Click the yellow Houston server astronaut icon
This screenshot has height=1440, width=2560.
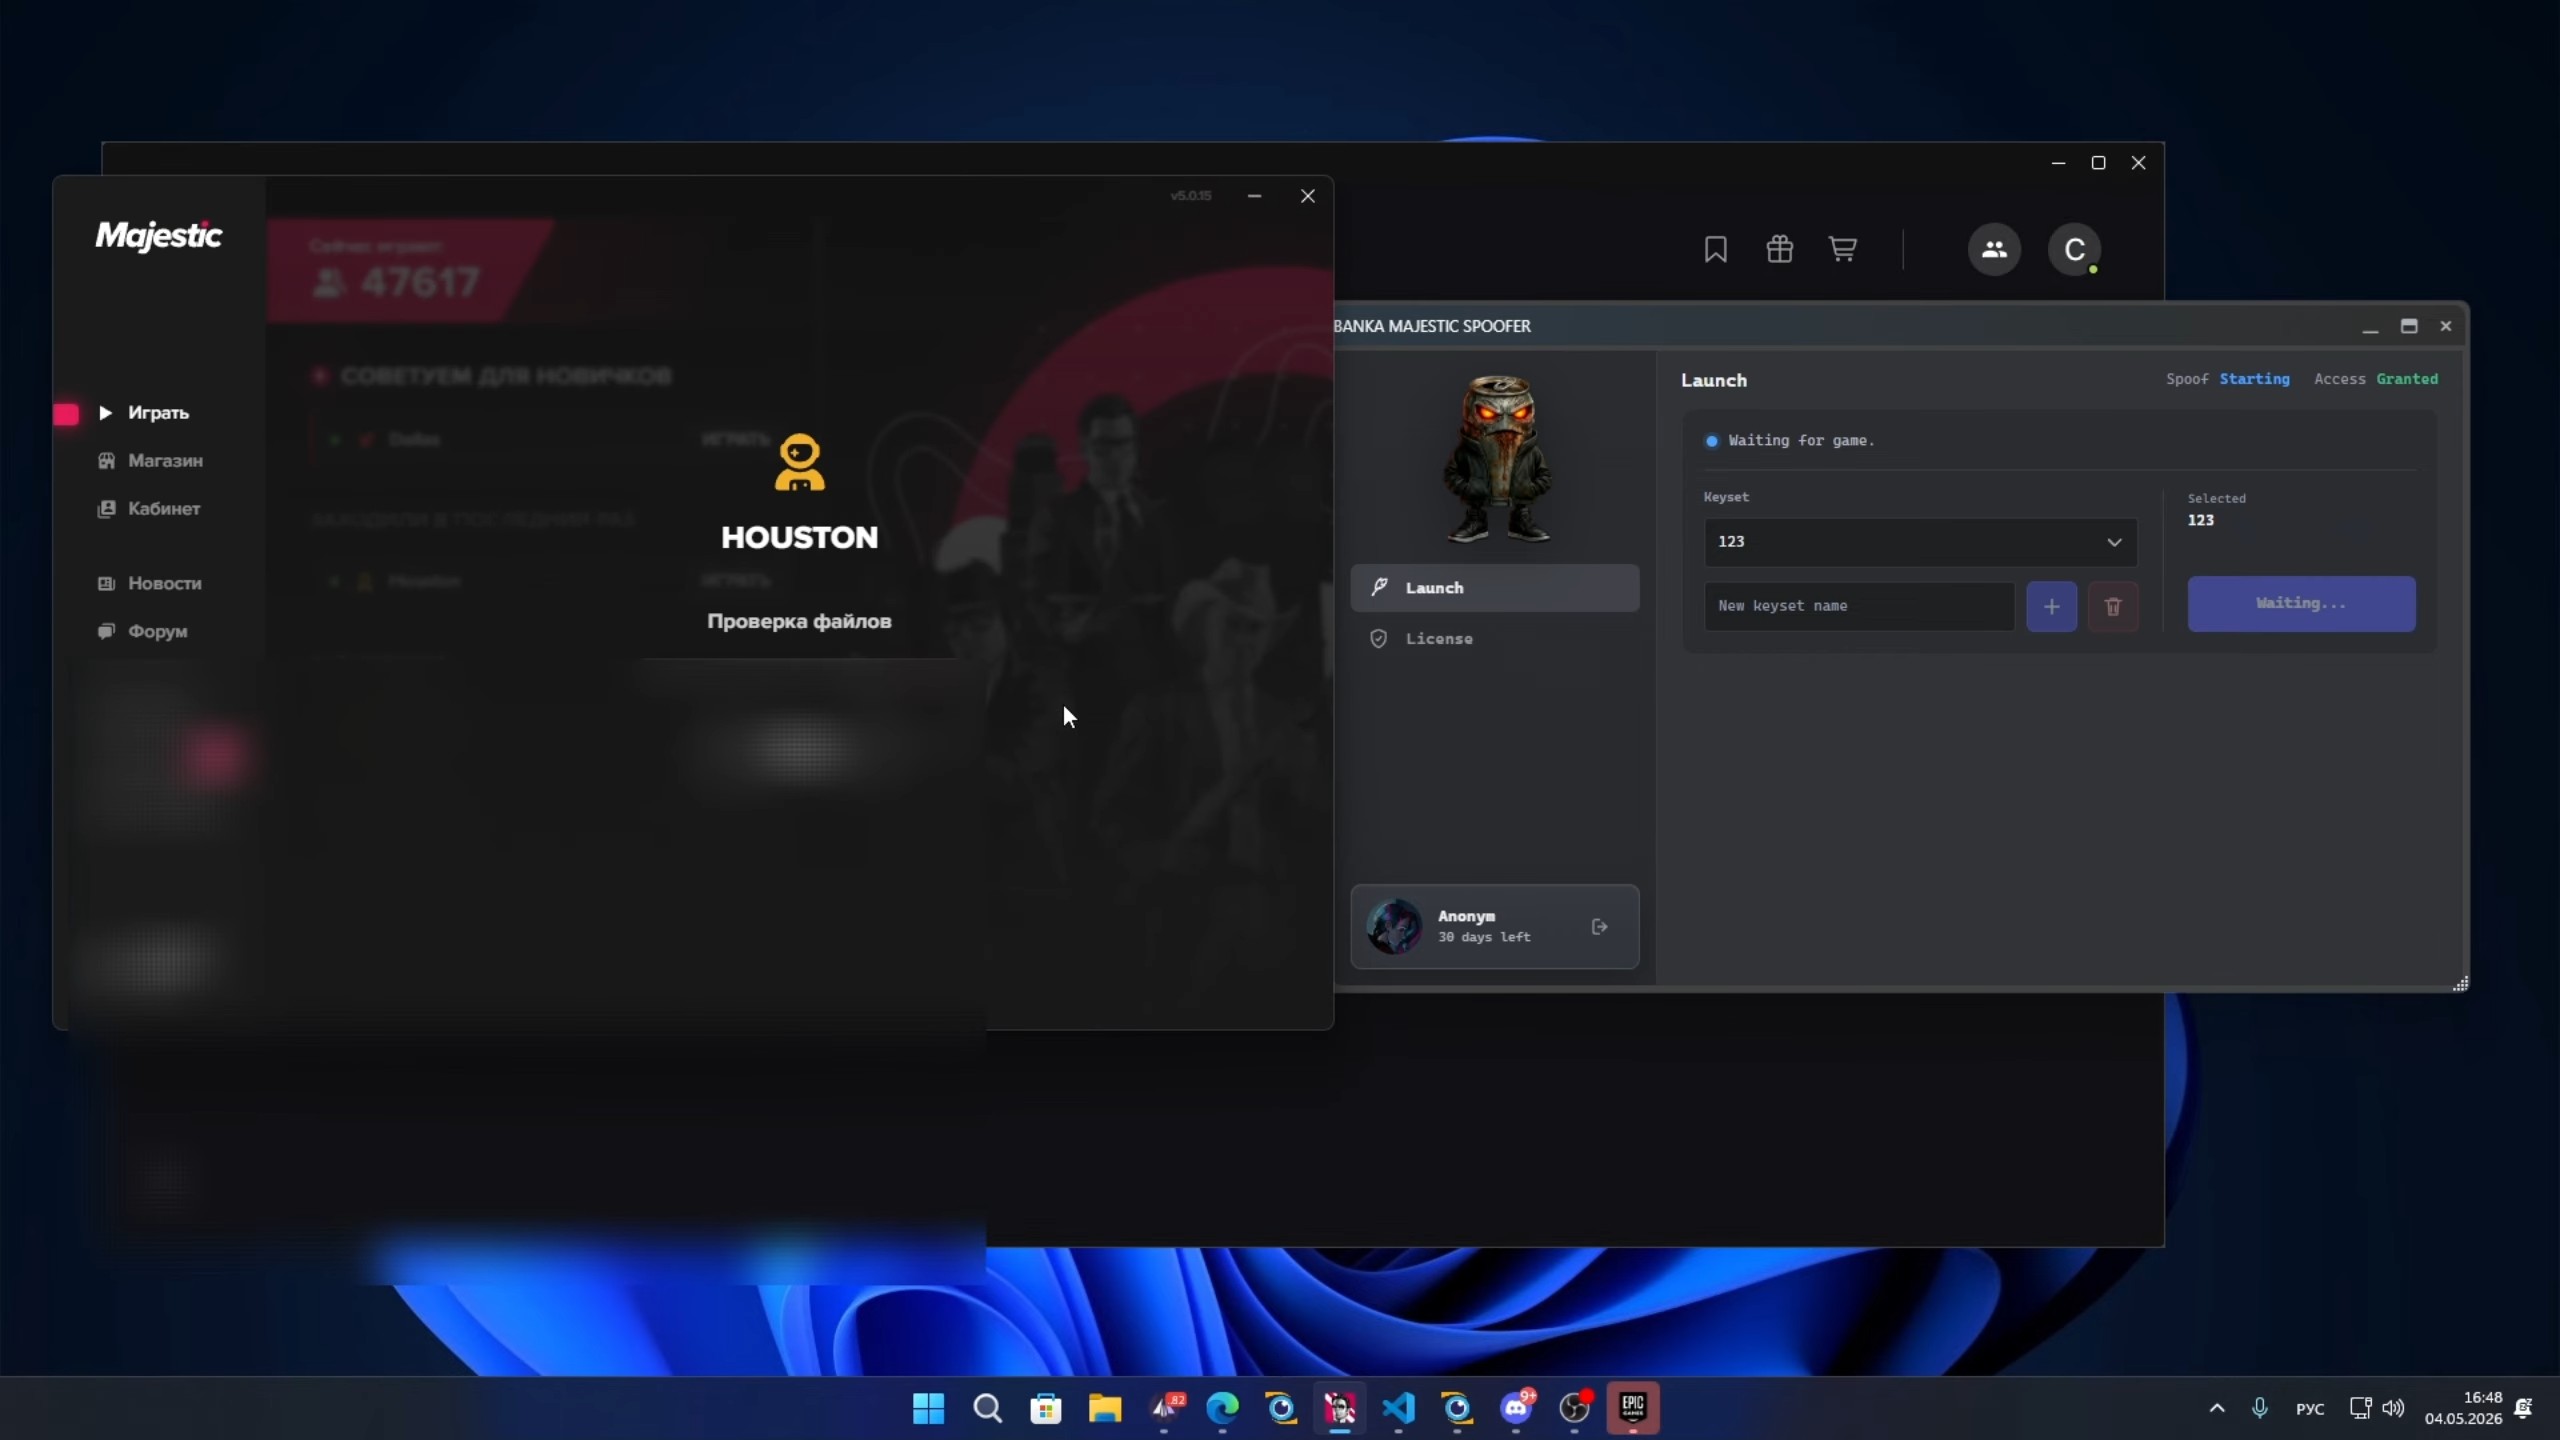(799, 462)
